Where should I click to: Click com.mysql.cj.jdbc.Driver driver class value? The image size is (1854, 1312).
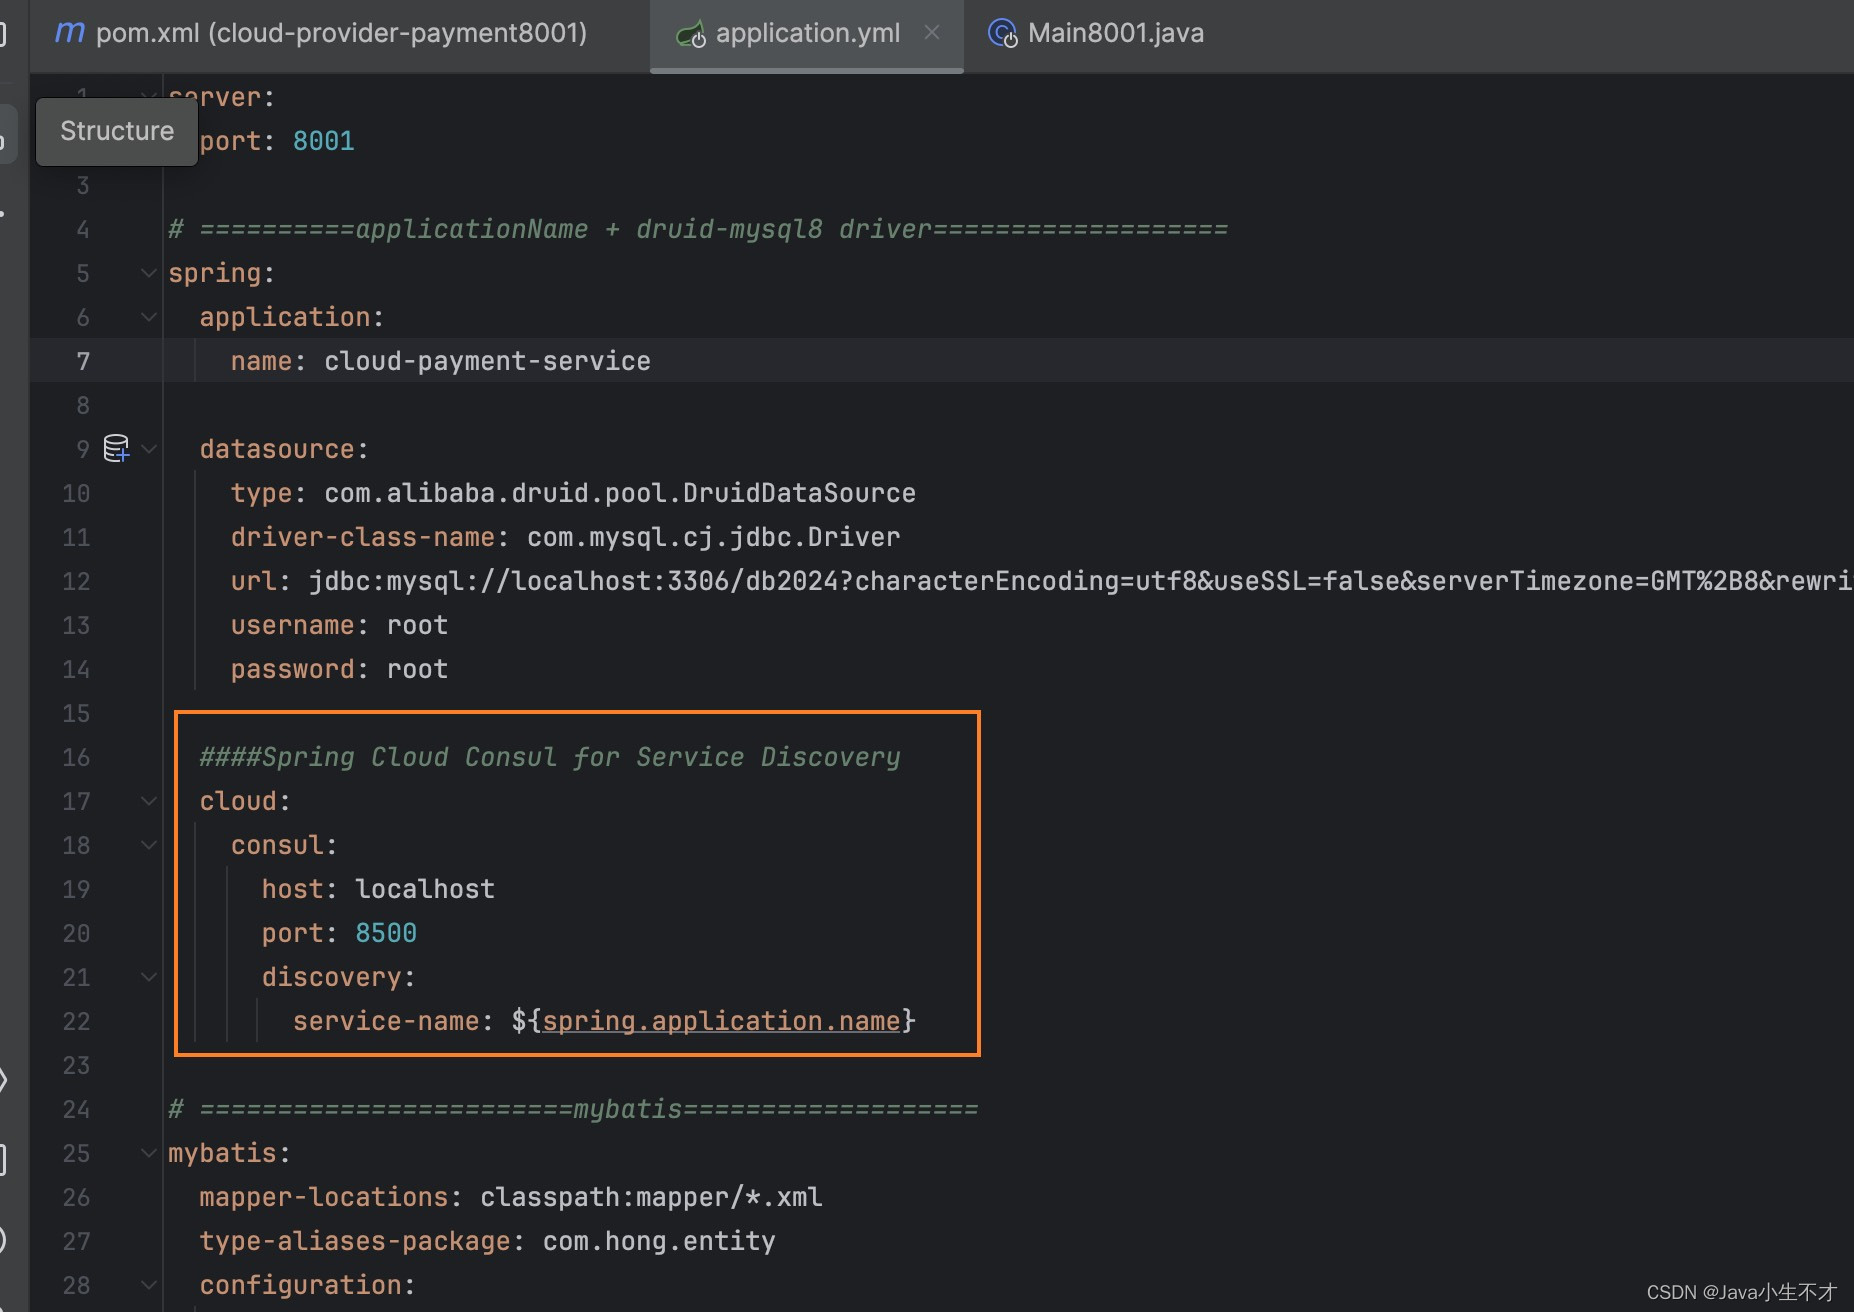pyautogui.click(x=714, y=537)
